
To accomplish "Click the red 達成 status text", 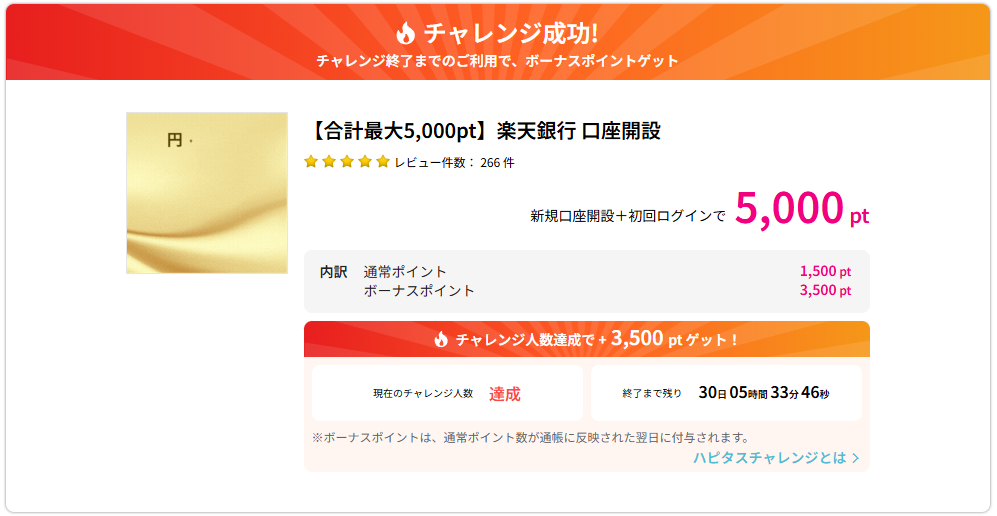I will click(x=504, y=394).
